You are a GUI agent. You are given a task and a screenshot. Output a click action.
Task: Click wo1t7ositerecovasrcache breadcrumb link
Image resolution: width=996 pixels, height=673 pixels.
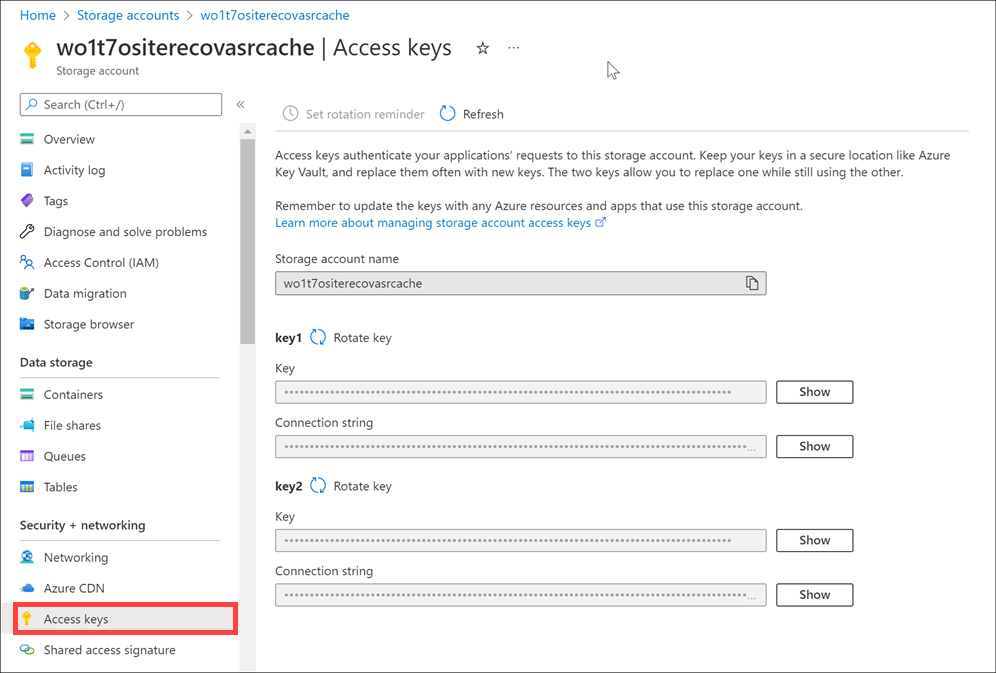274,15
